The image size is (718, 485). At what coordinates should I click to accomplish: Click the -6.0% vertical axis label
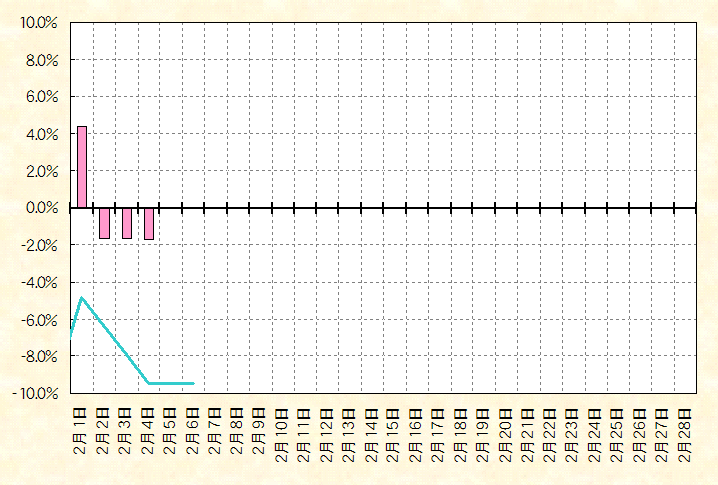point(39,319)
